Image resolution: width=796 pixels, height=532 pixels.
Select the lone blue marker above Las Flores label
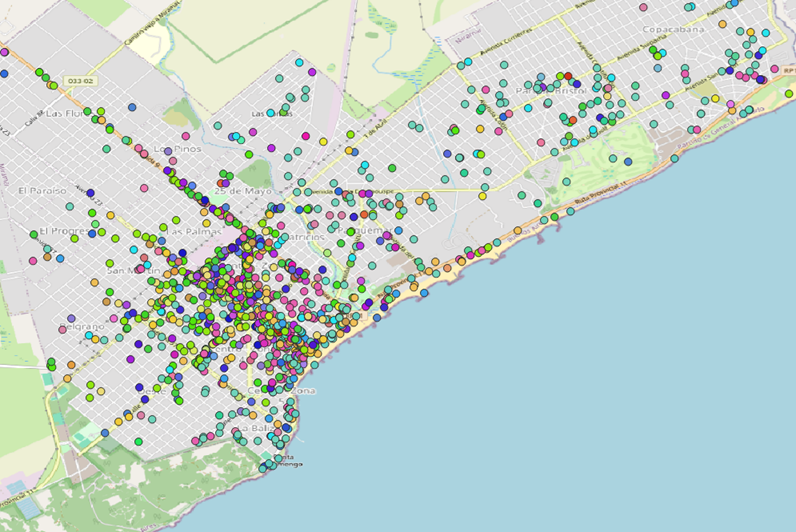[132, 107]
